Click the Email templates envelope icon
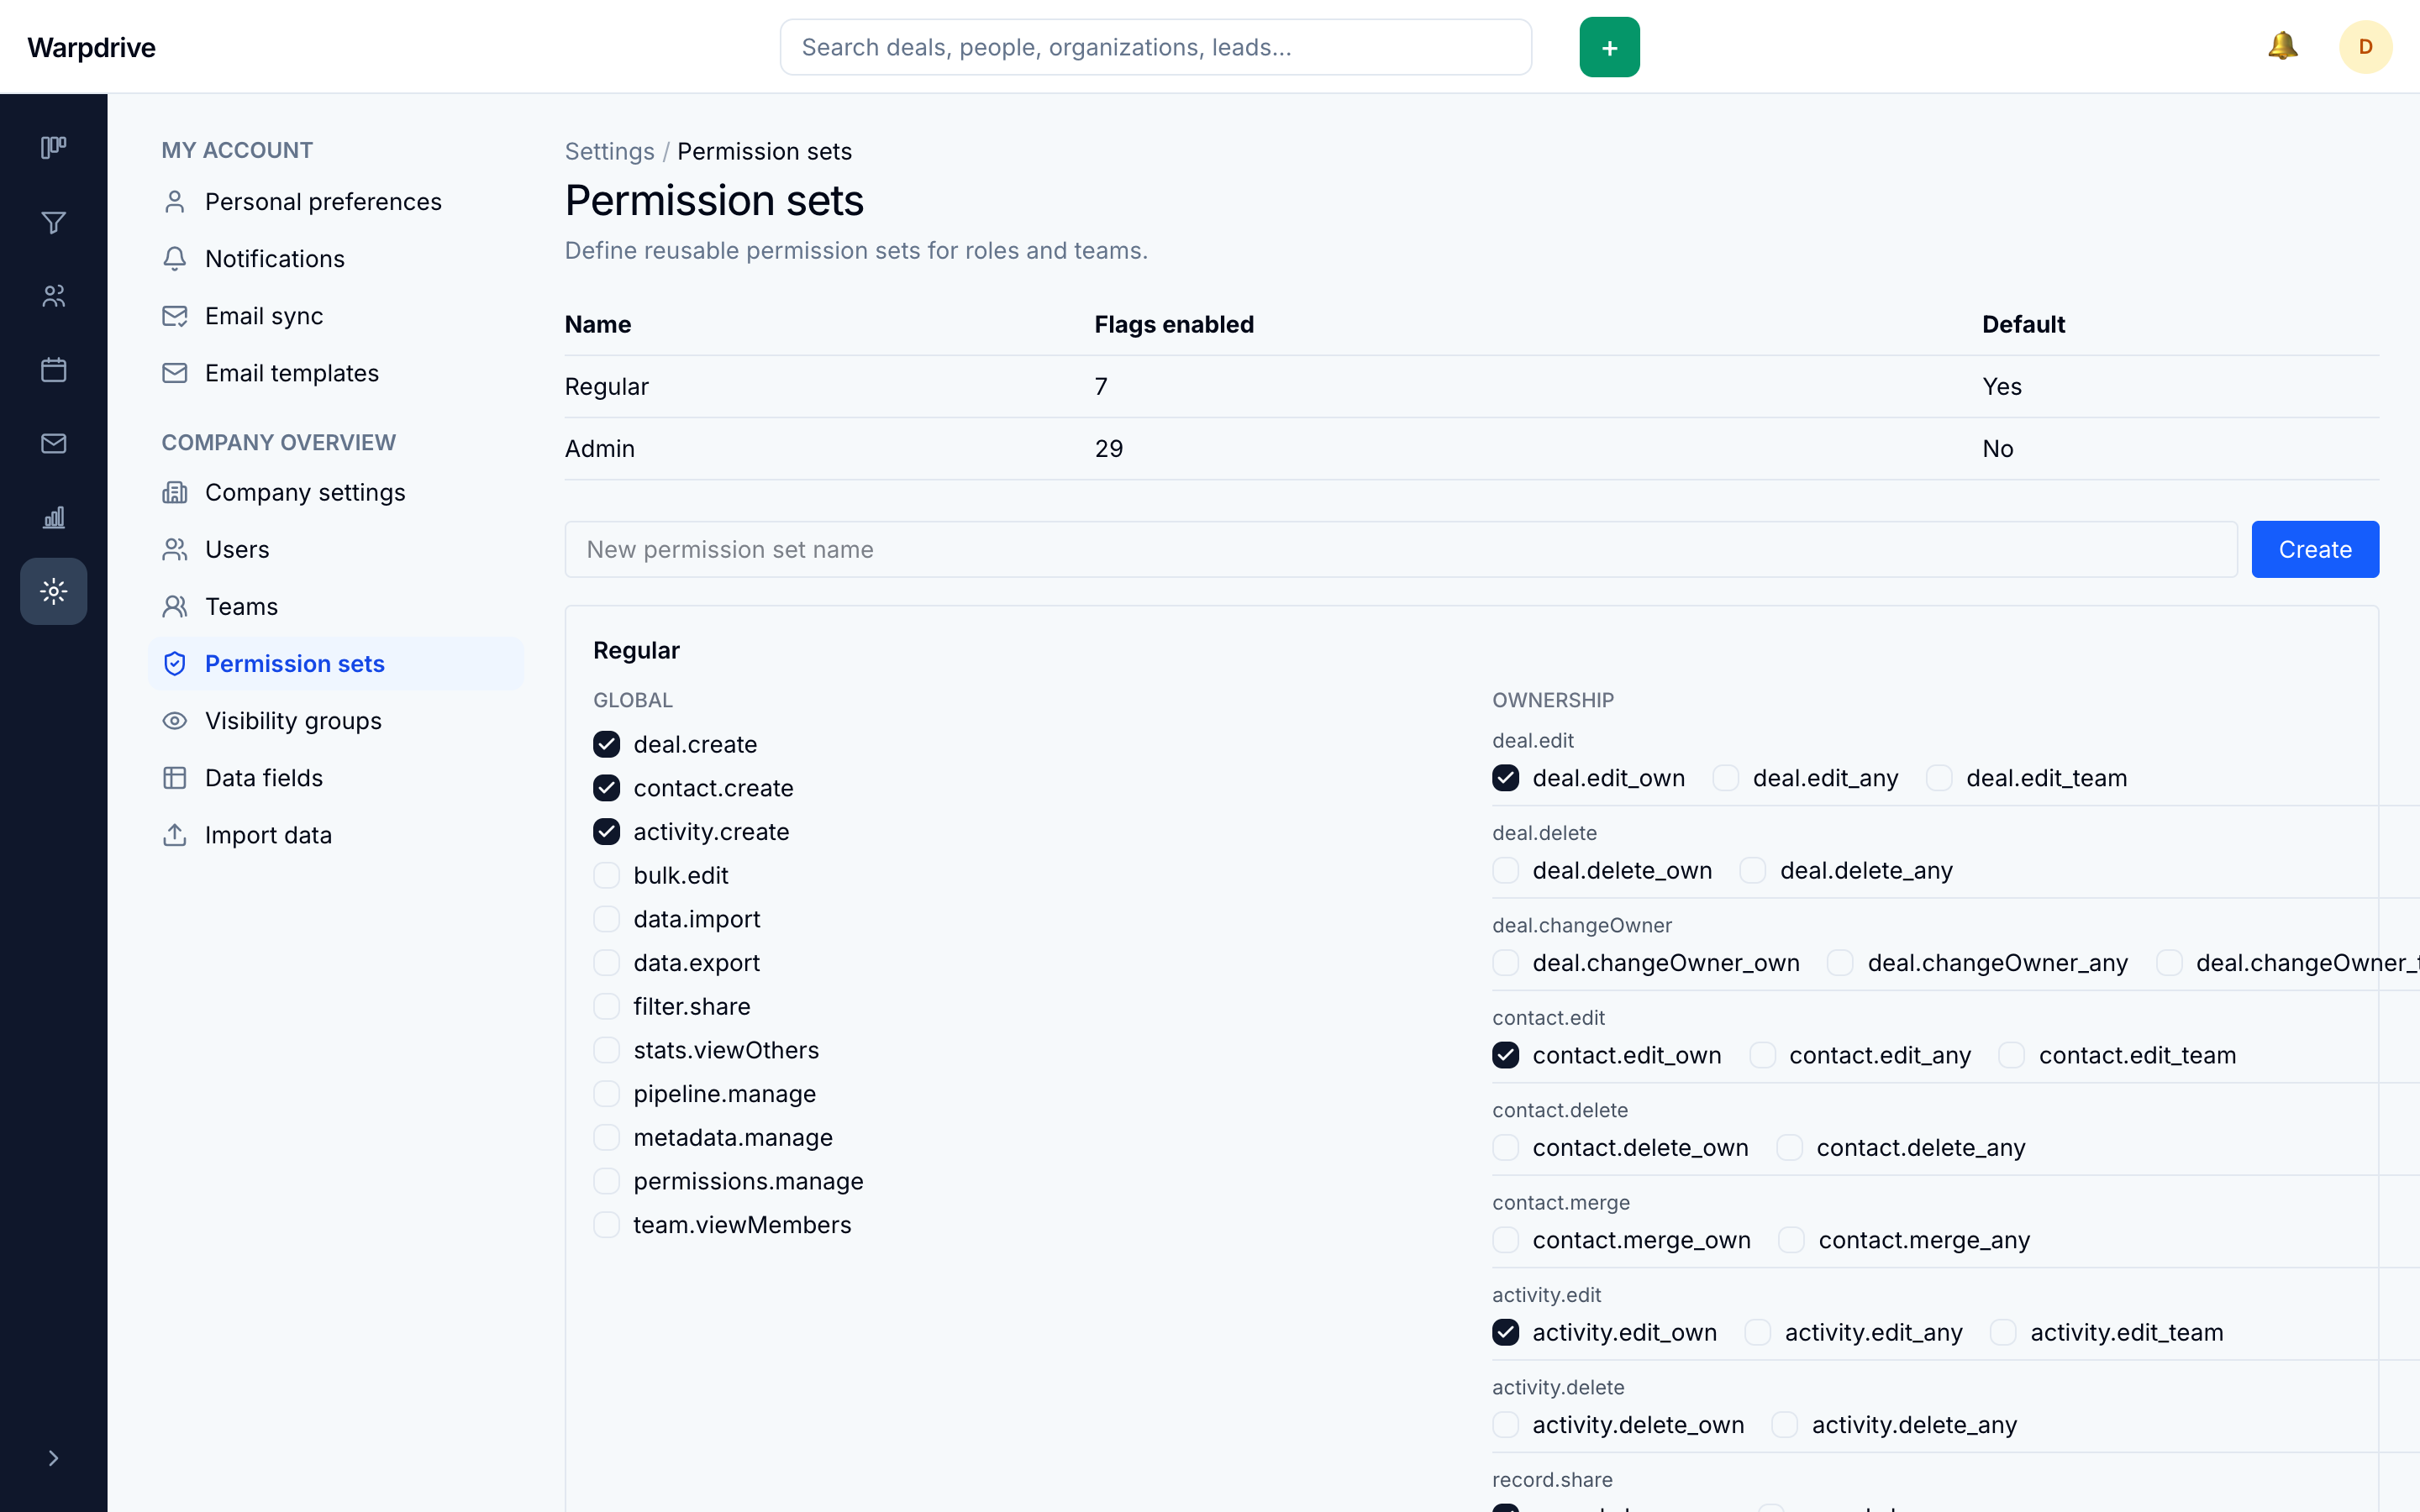The height and width of the screenshot is (1512, 2420). point(175,373)
